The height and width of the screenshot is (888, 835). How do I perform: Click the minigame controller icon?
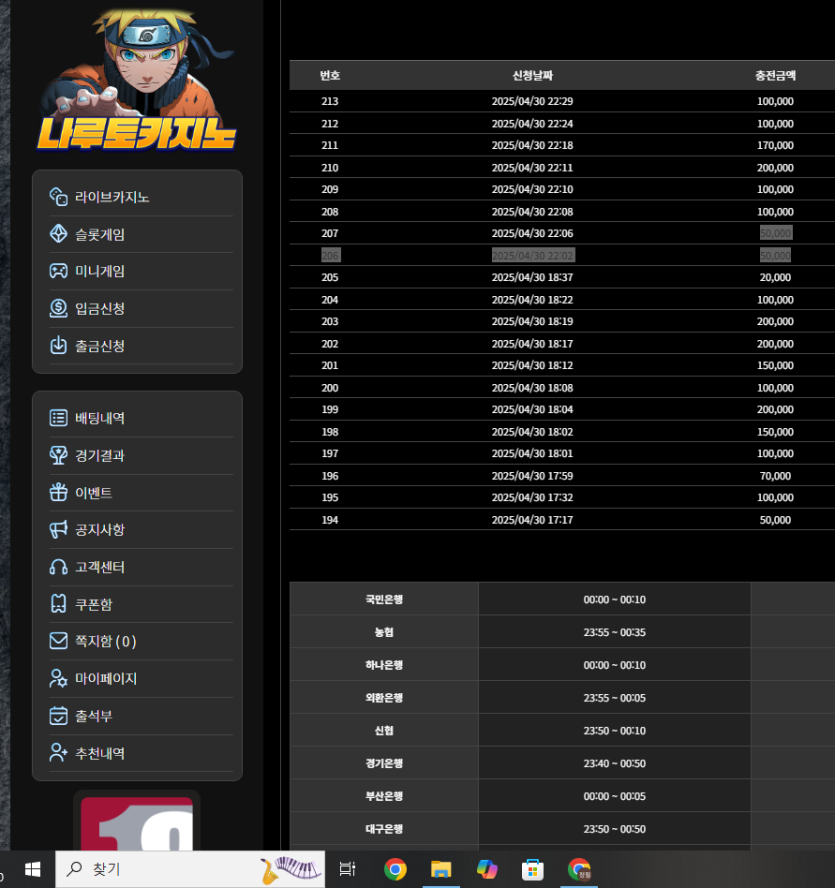pyautogui.click(x=58, y=271)
